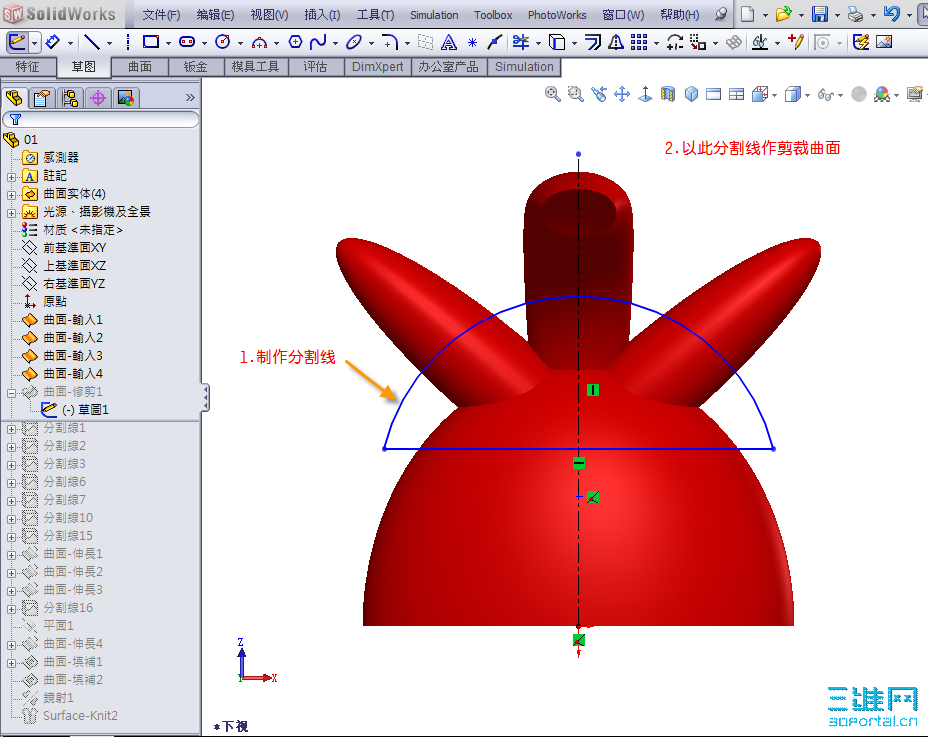Screen dimensions: 928x737
Task: Click the New document icon
Action: coord(748,14)
